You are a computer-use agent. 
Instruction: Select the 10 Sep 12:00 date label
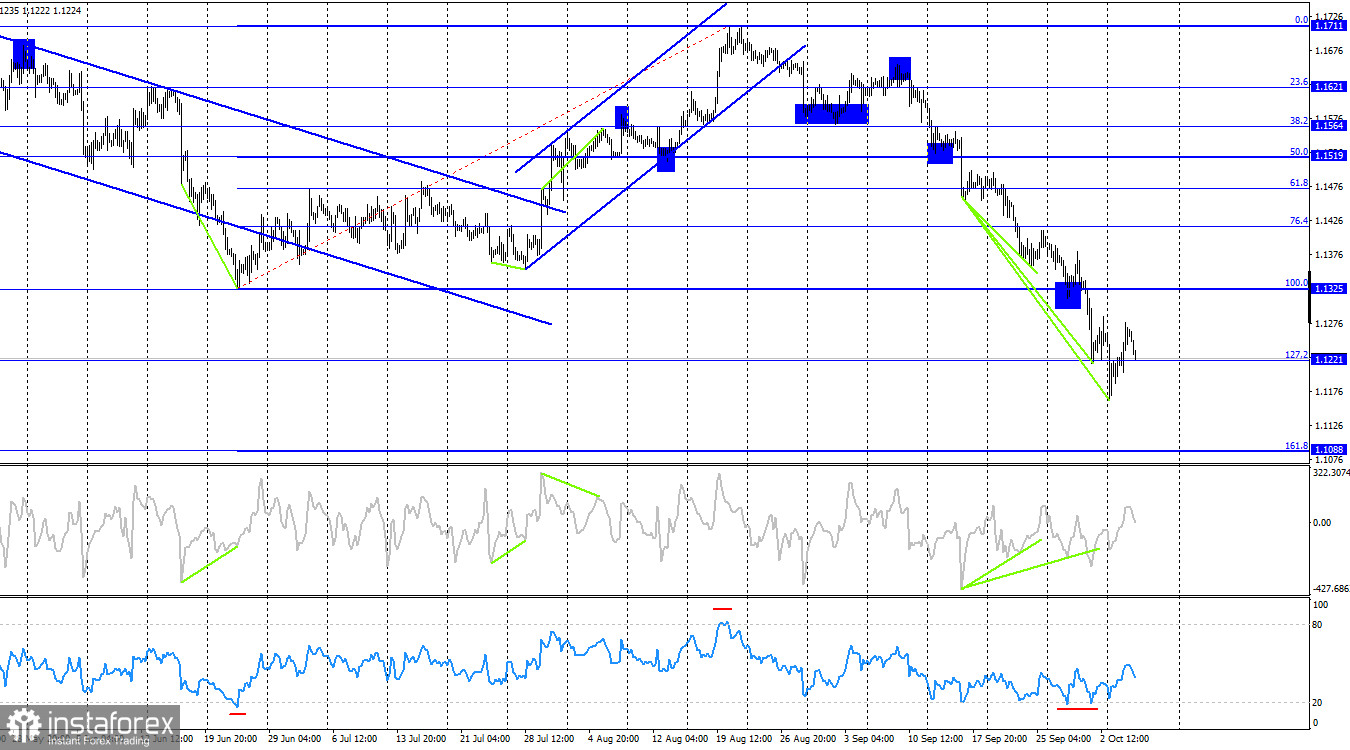935,739
